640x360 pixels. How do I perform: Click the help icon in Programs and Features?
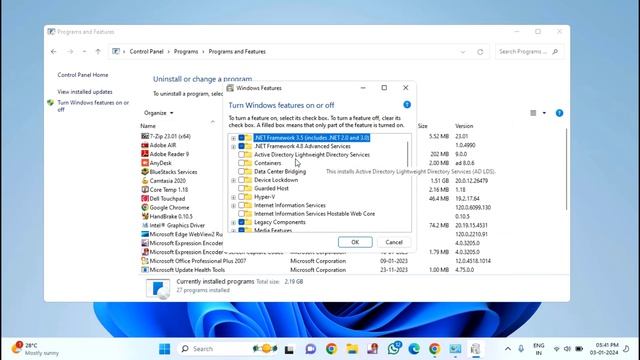559,113
